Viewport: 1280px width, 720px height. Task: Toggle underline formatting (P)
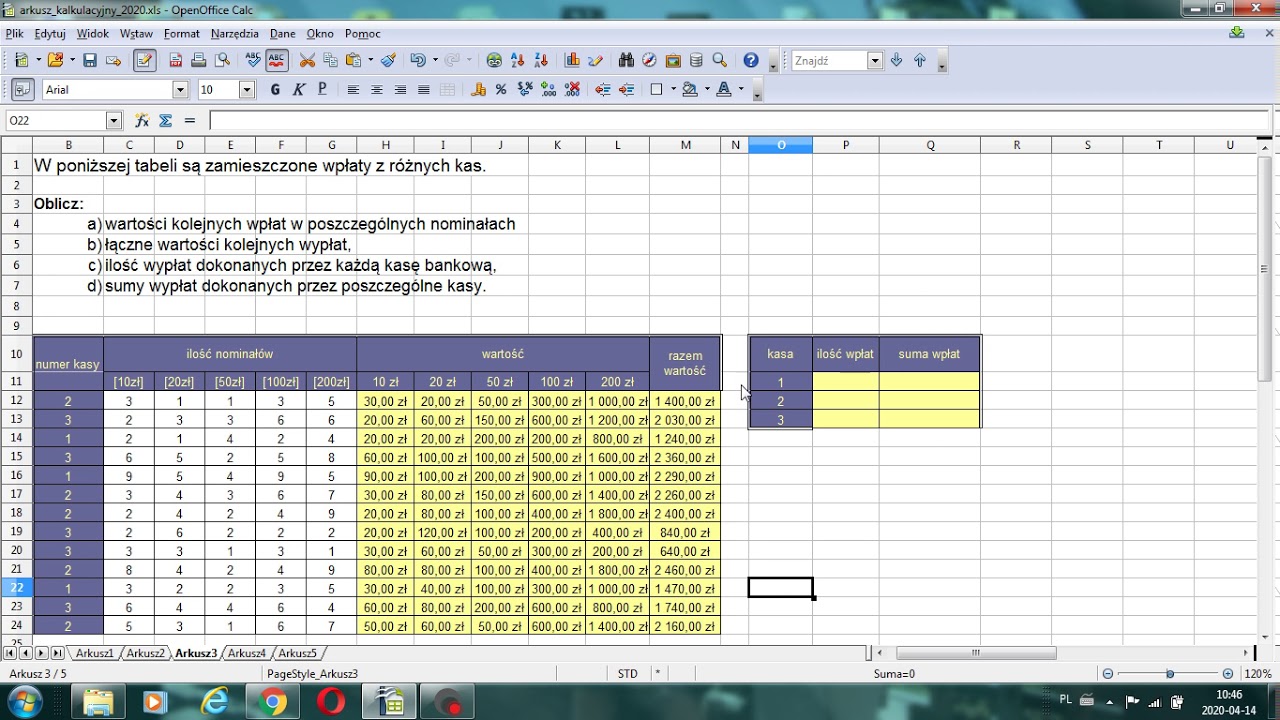click(x=322, y=89)
